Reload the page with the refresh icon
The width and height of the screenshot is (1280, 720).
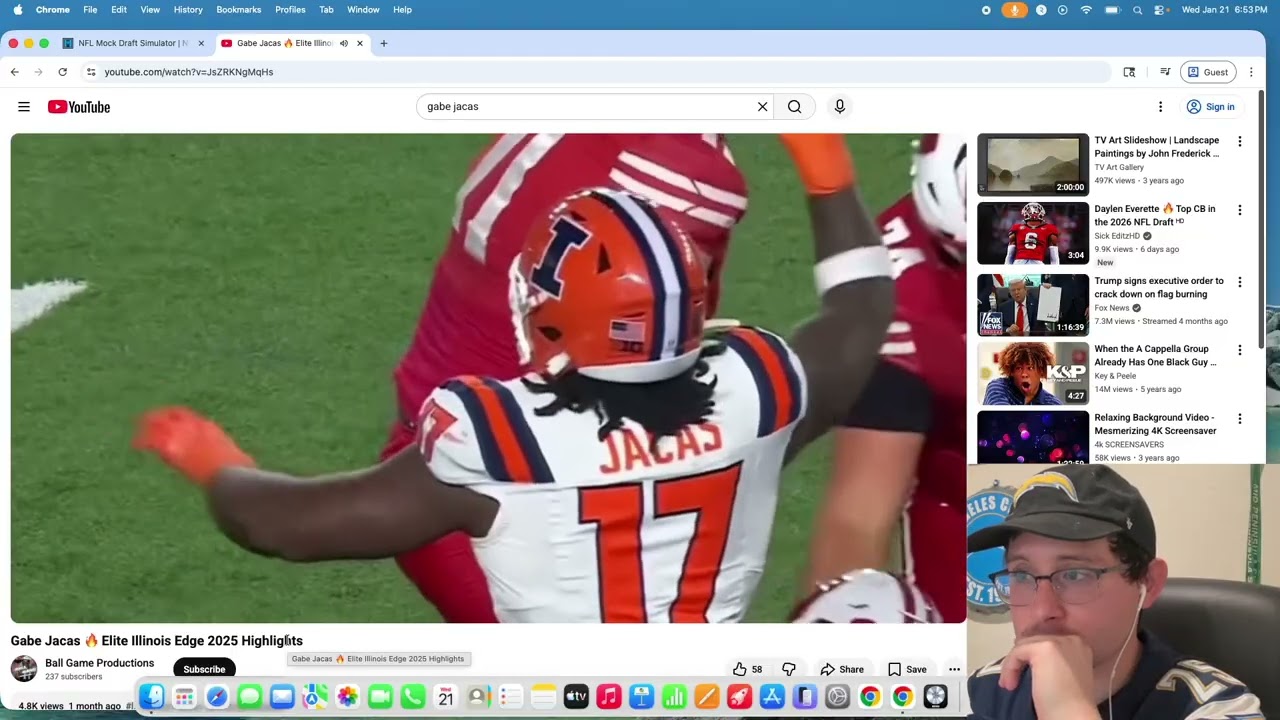pyautogui.click(x=62, y=72)
